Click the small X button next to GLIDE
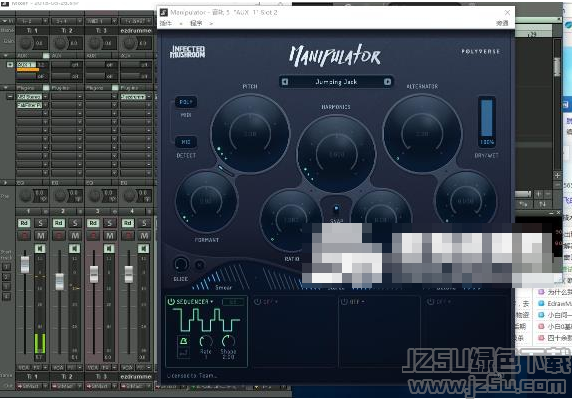The image size is (572, 399). pos(200,265)
